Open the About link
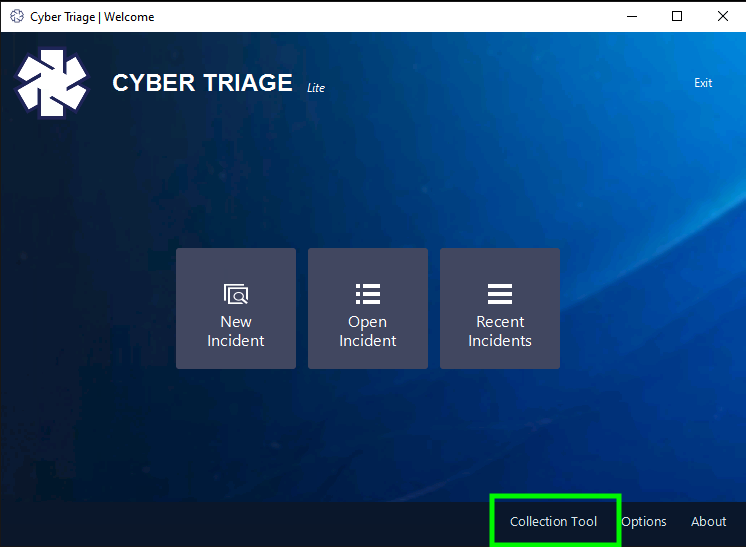The height and width of the screenshot is (547, 746). click(x=708, y=521)
